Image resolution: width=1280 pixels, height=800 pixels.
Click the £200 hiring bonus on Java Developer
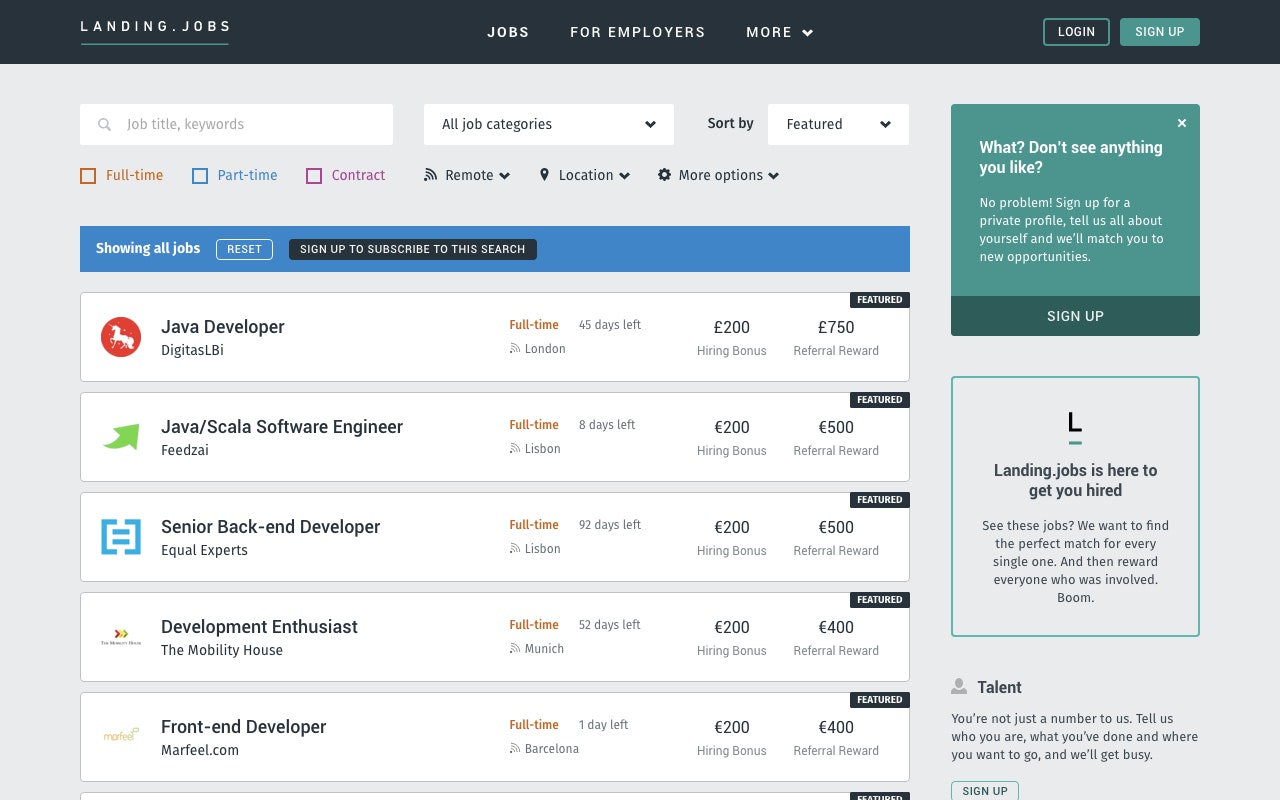732,327
